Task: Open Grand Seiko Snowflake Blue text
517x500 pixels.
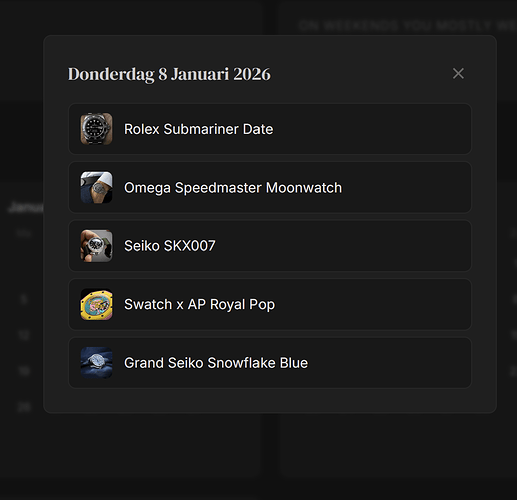Action: coord(216,363)
